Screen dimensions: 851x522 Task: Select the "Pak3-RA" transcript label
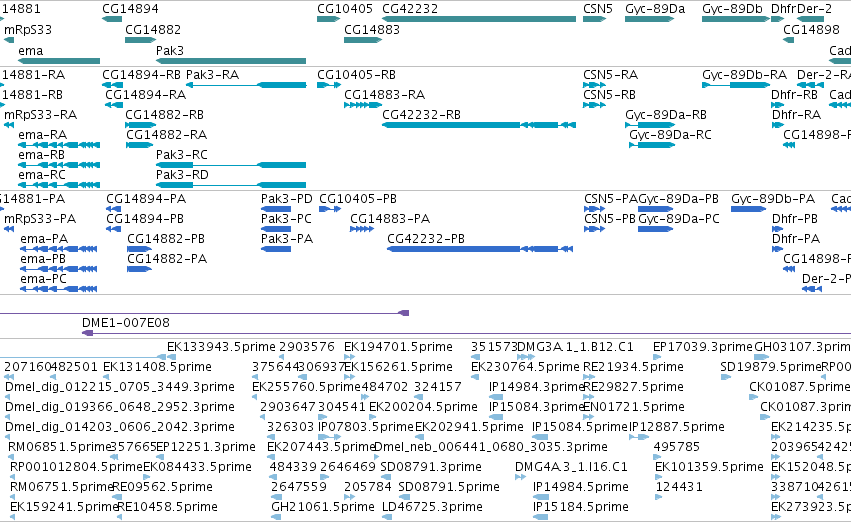pyautogui.click(x=212, y=74)
